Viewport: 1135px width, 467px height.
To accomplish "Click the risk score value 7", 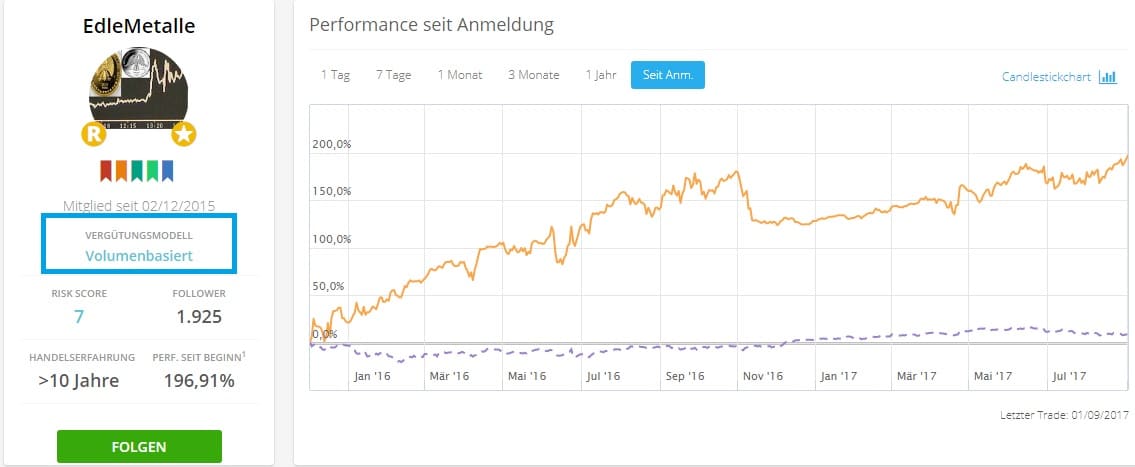I will point(79,318).
